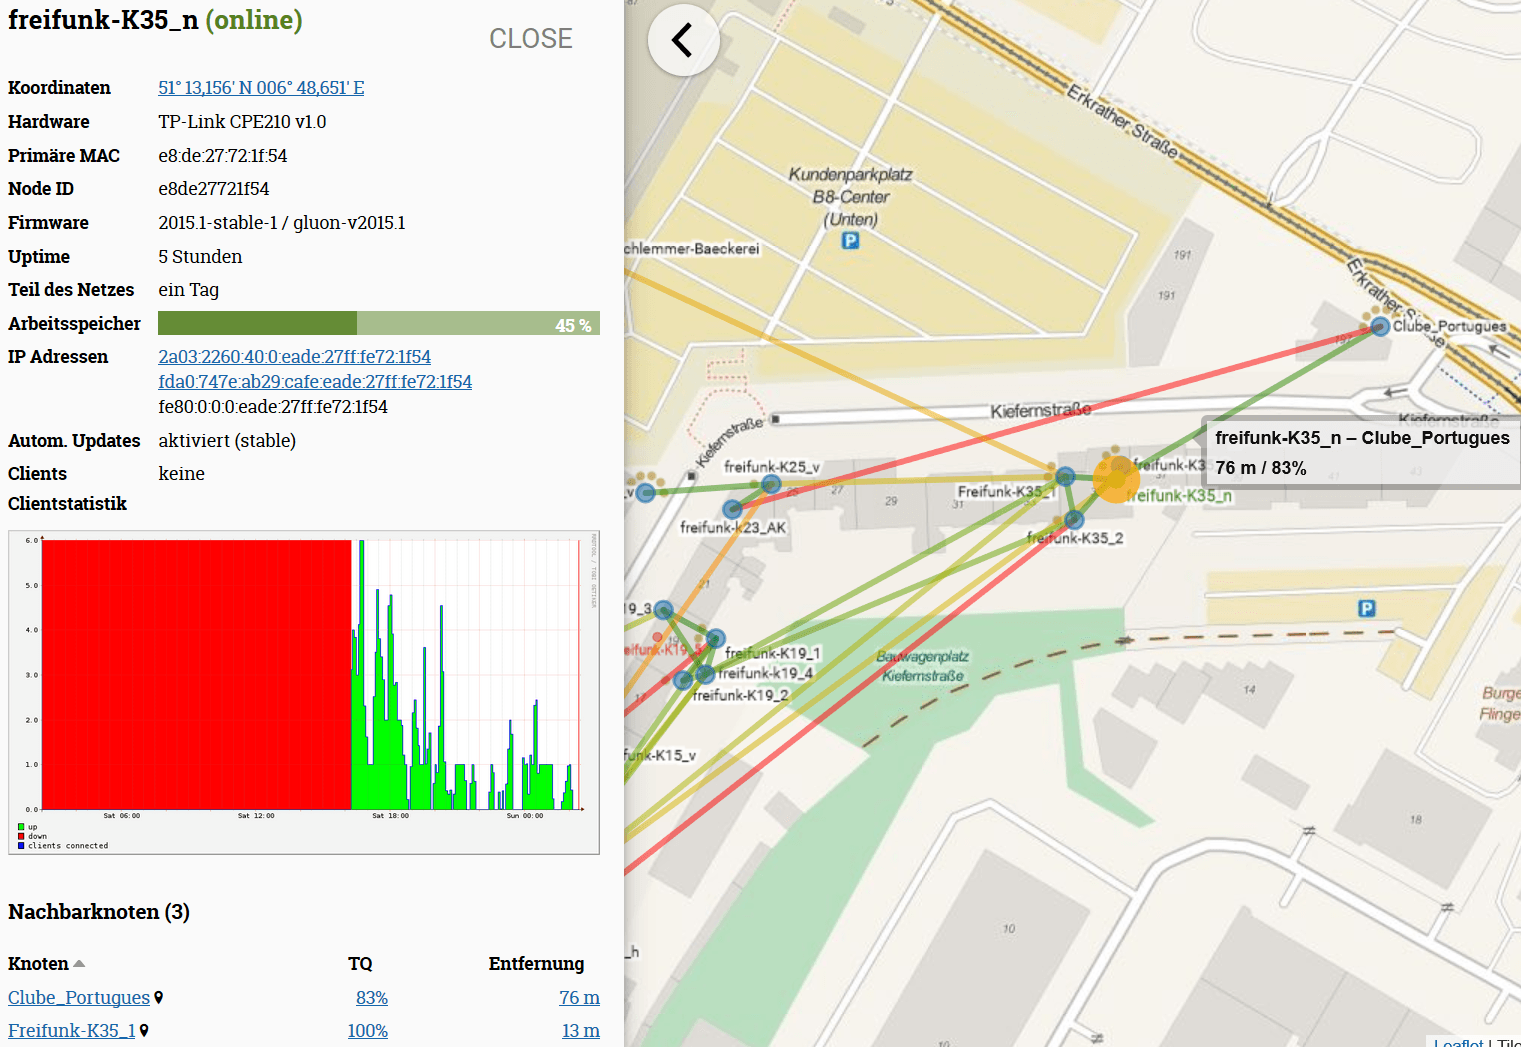Open the coordinates link 51° 13,156' N

coord(261,88)
